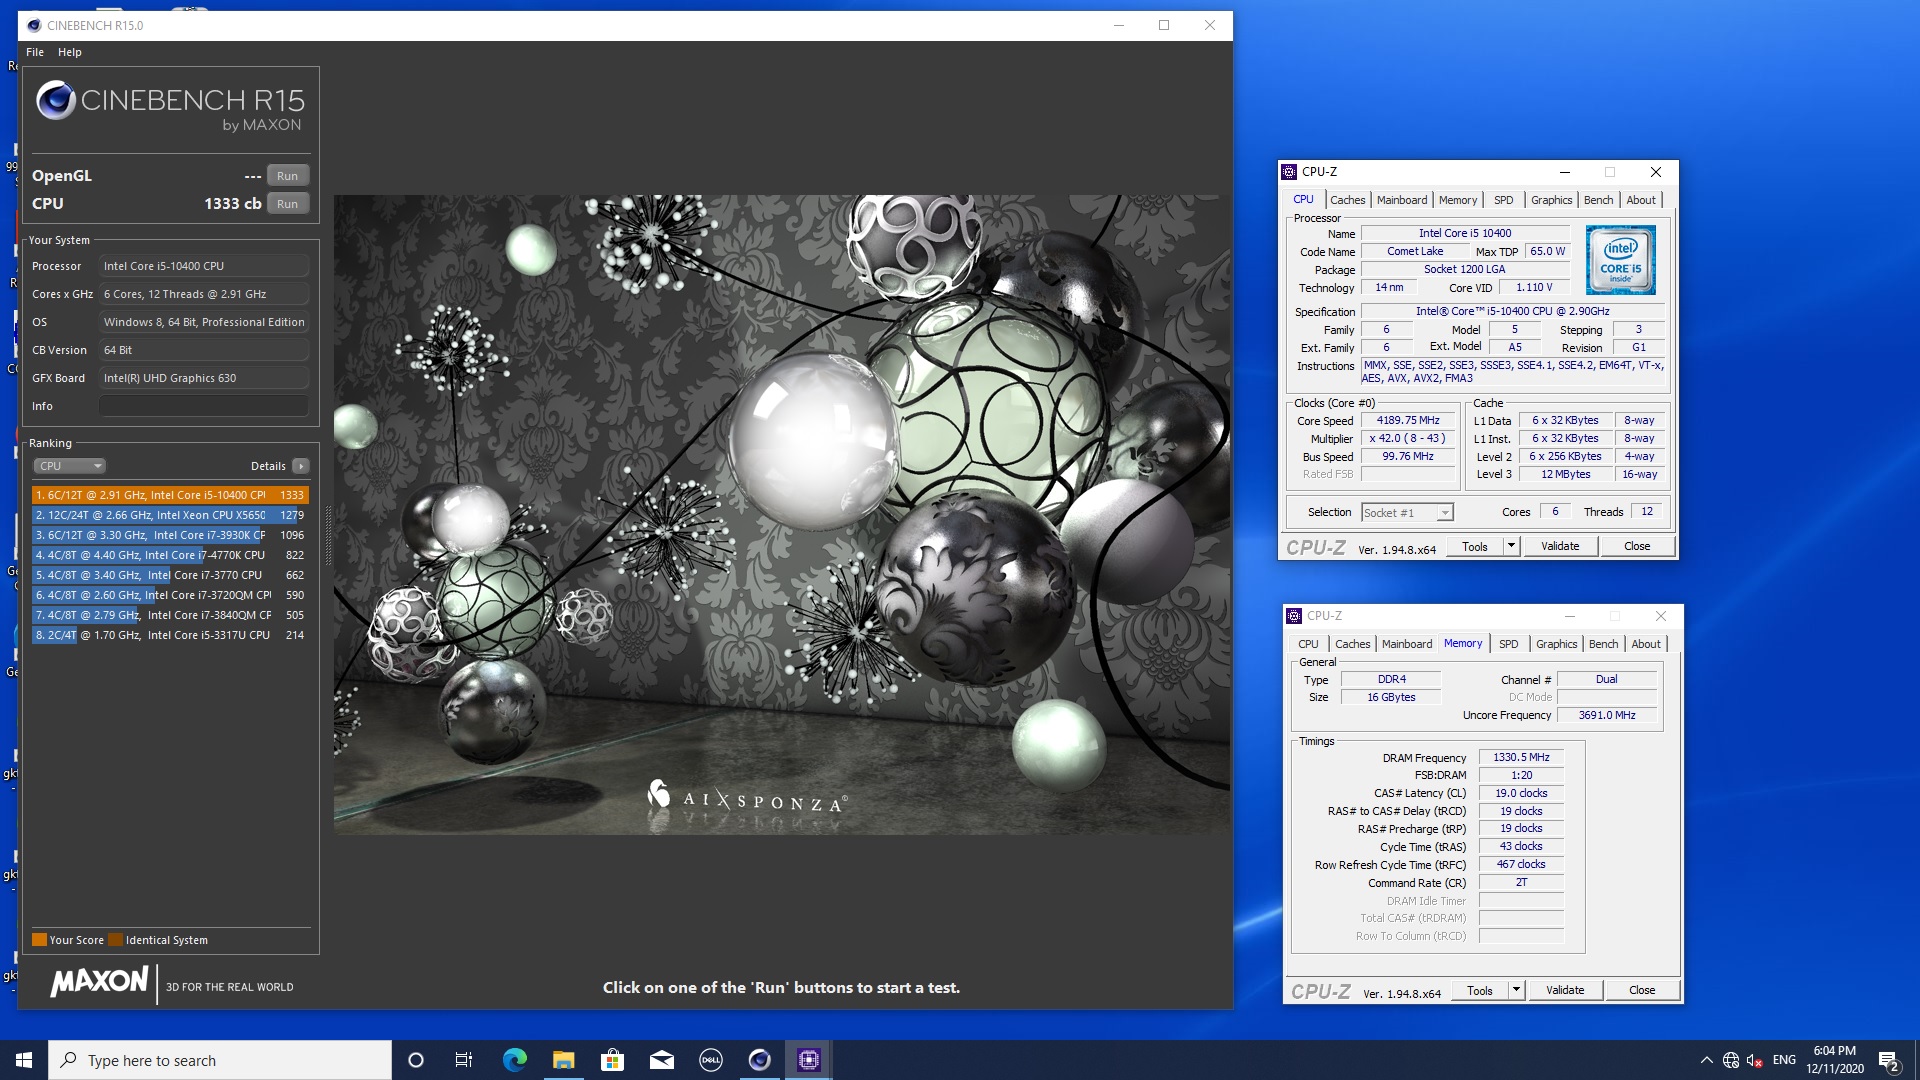Open the Dell app from the taskbar
The height and width of the screenshot is (1080, 1920).
point(710,1060)
